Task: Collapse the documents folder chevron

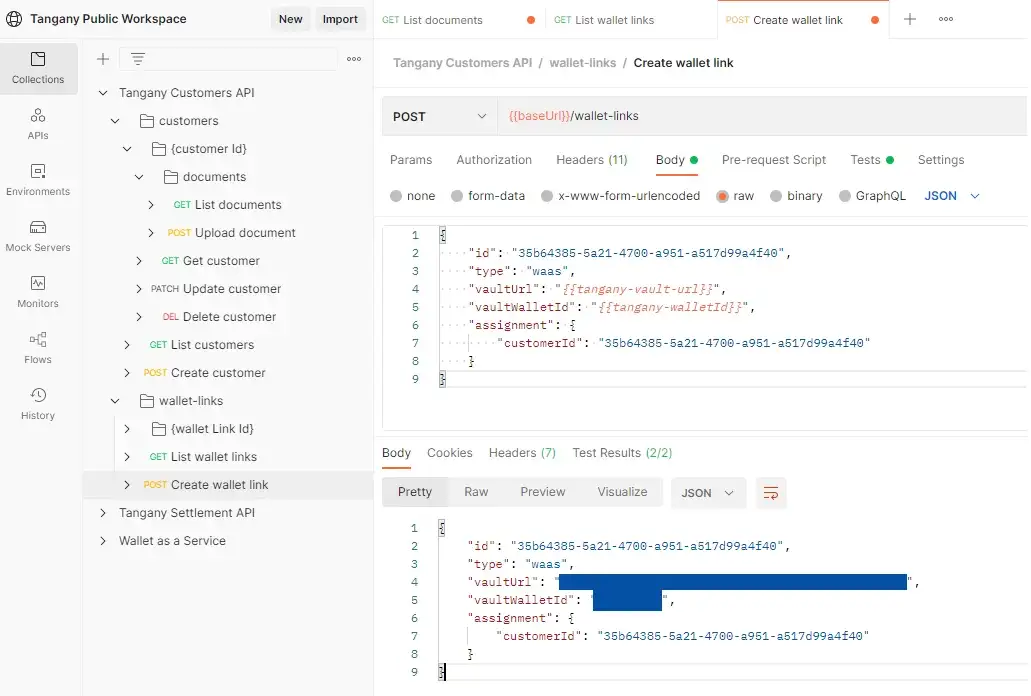Action: [139, 177]
